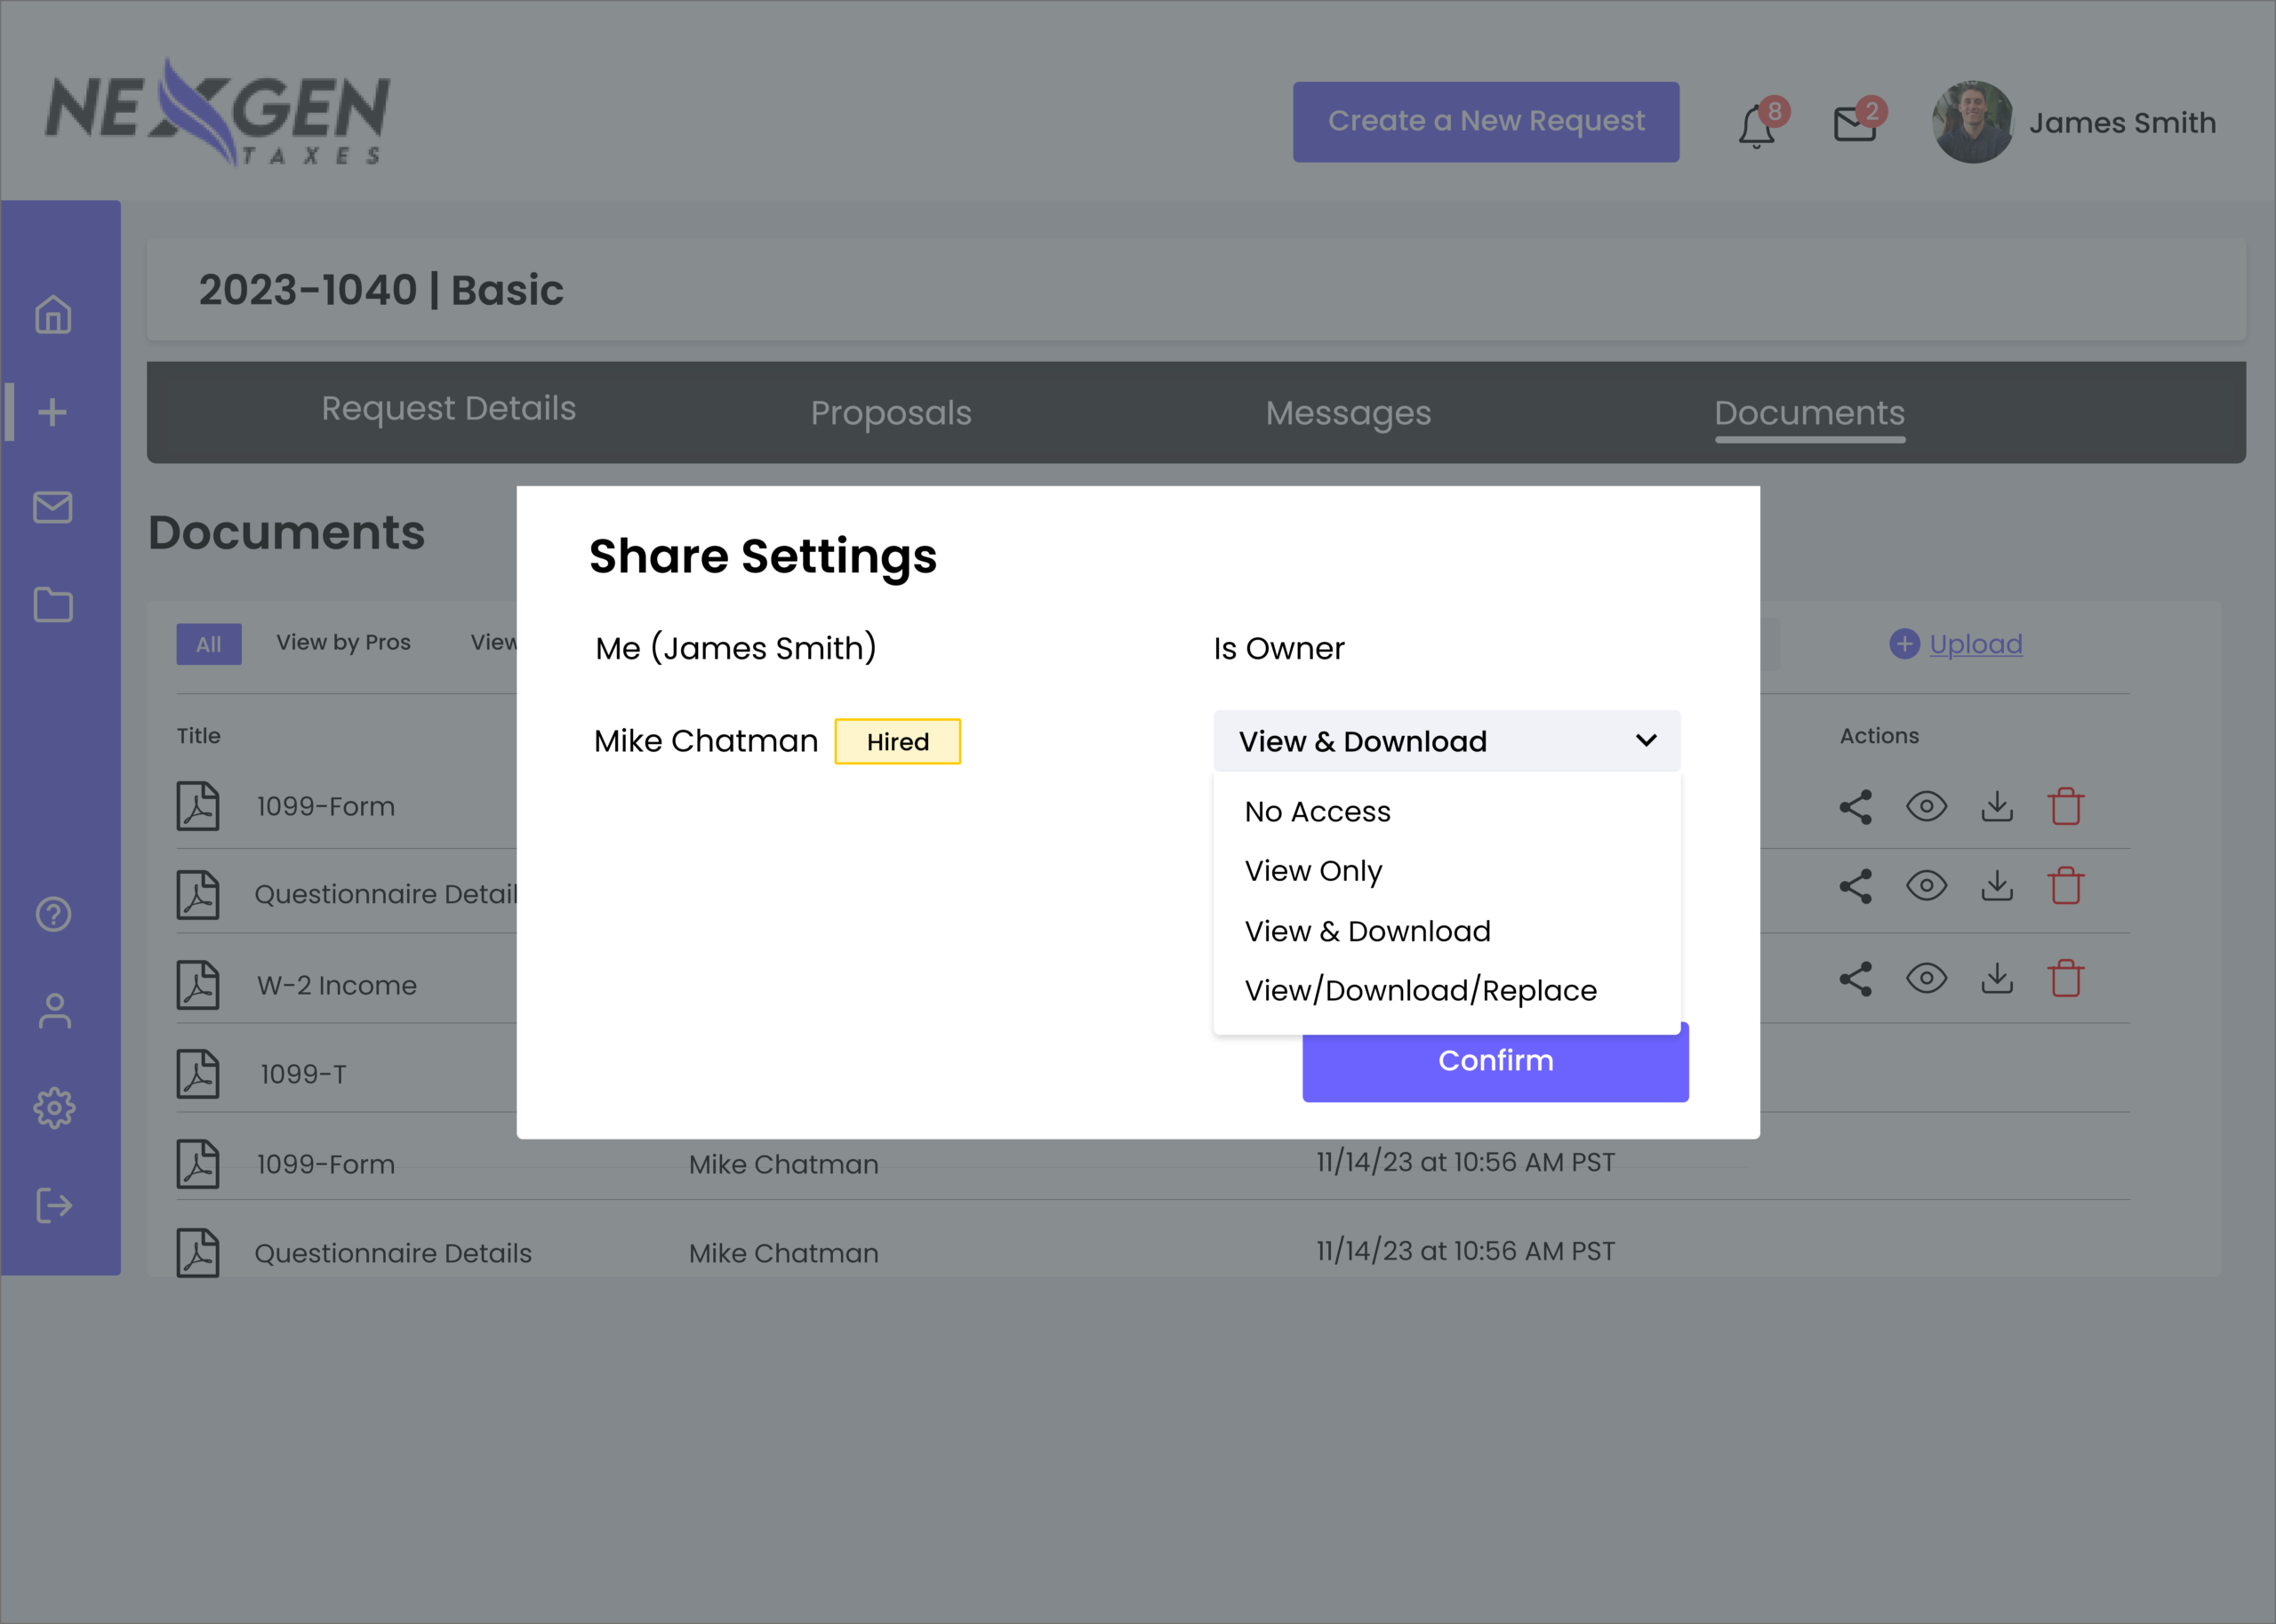The height and width of the screenshot is (1624, 2276).
Task: Click Create a New Request button
Action: [1485, 122]
